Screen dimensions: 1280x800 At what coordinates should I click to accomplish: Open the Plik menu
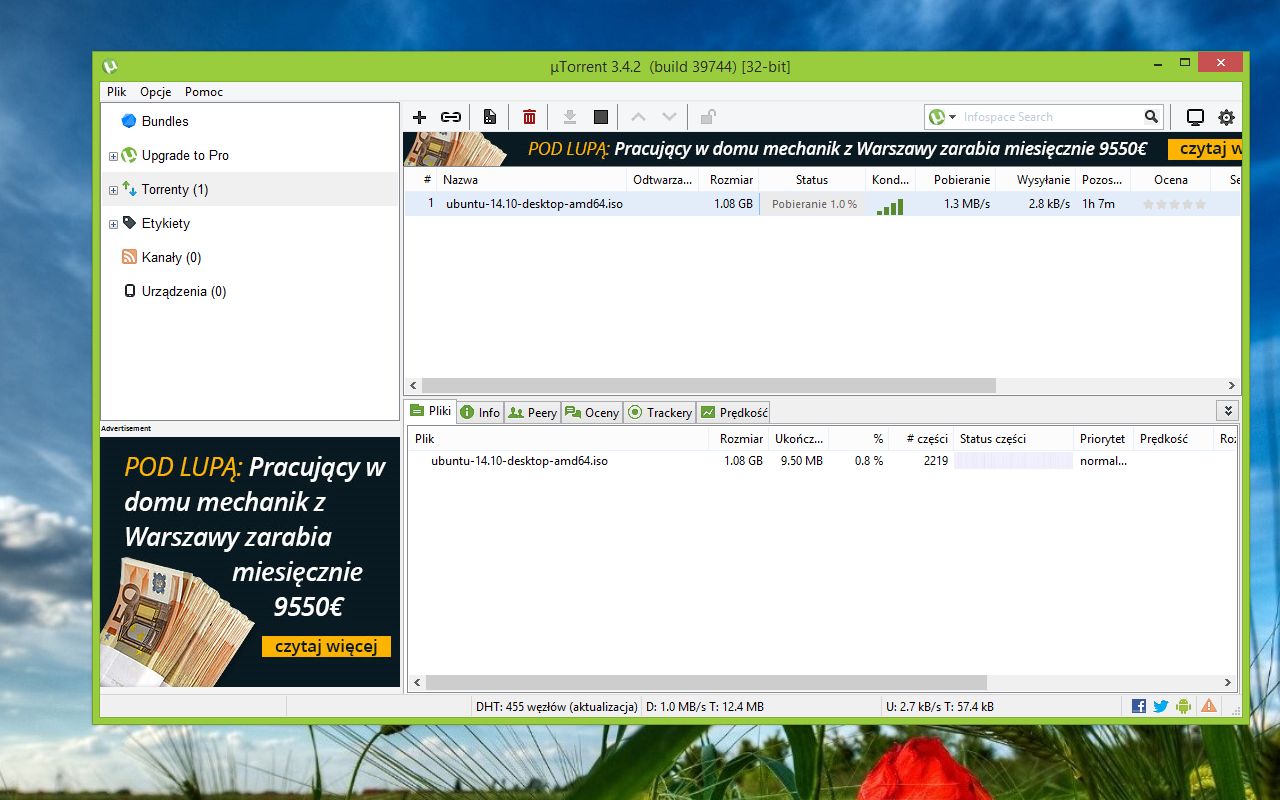[117, 91]
